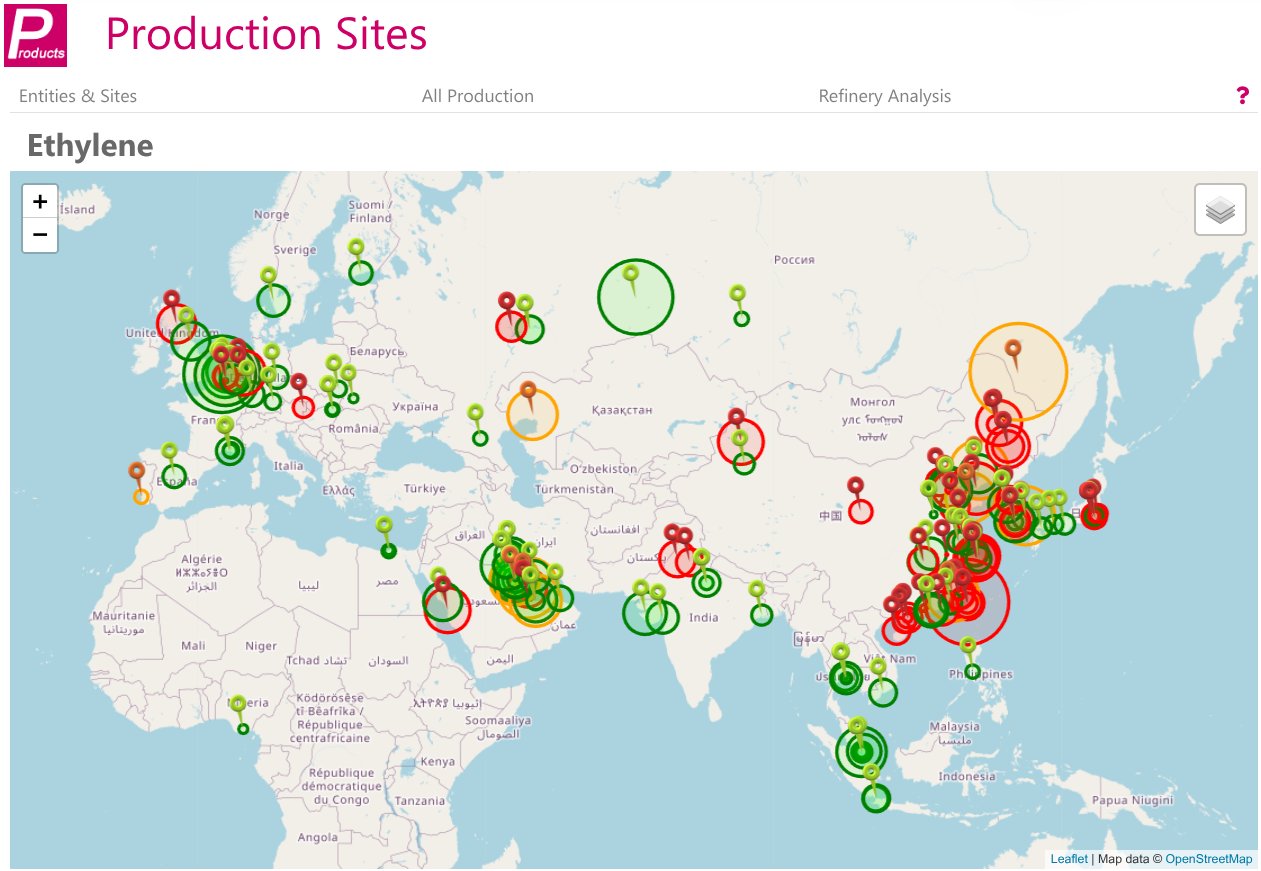Select the red pin in central China
This screenshot has width=1261, height=871.
[x=855, y=487]
